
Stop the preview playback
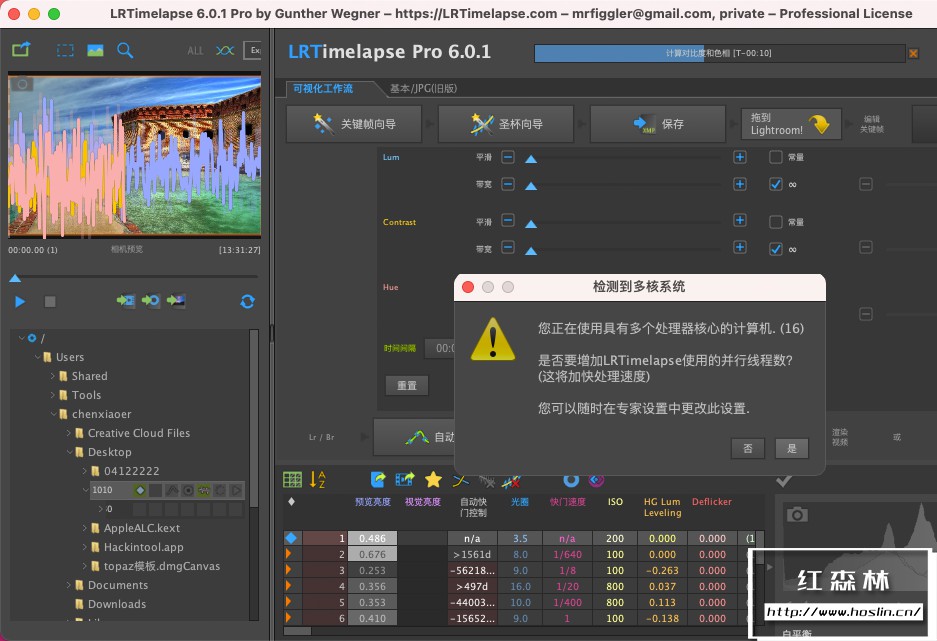click(x=50, y=302)
